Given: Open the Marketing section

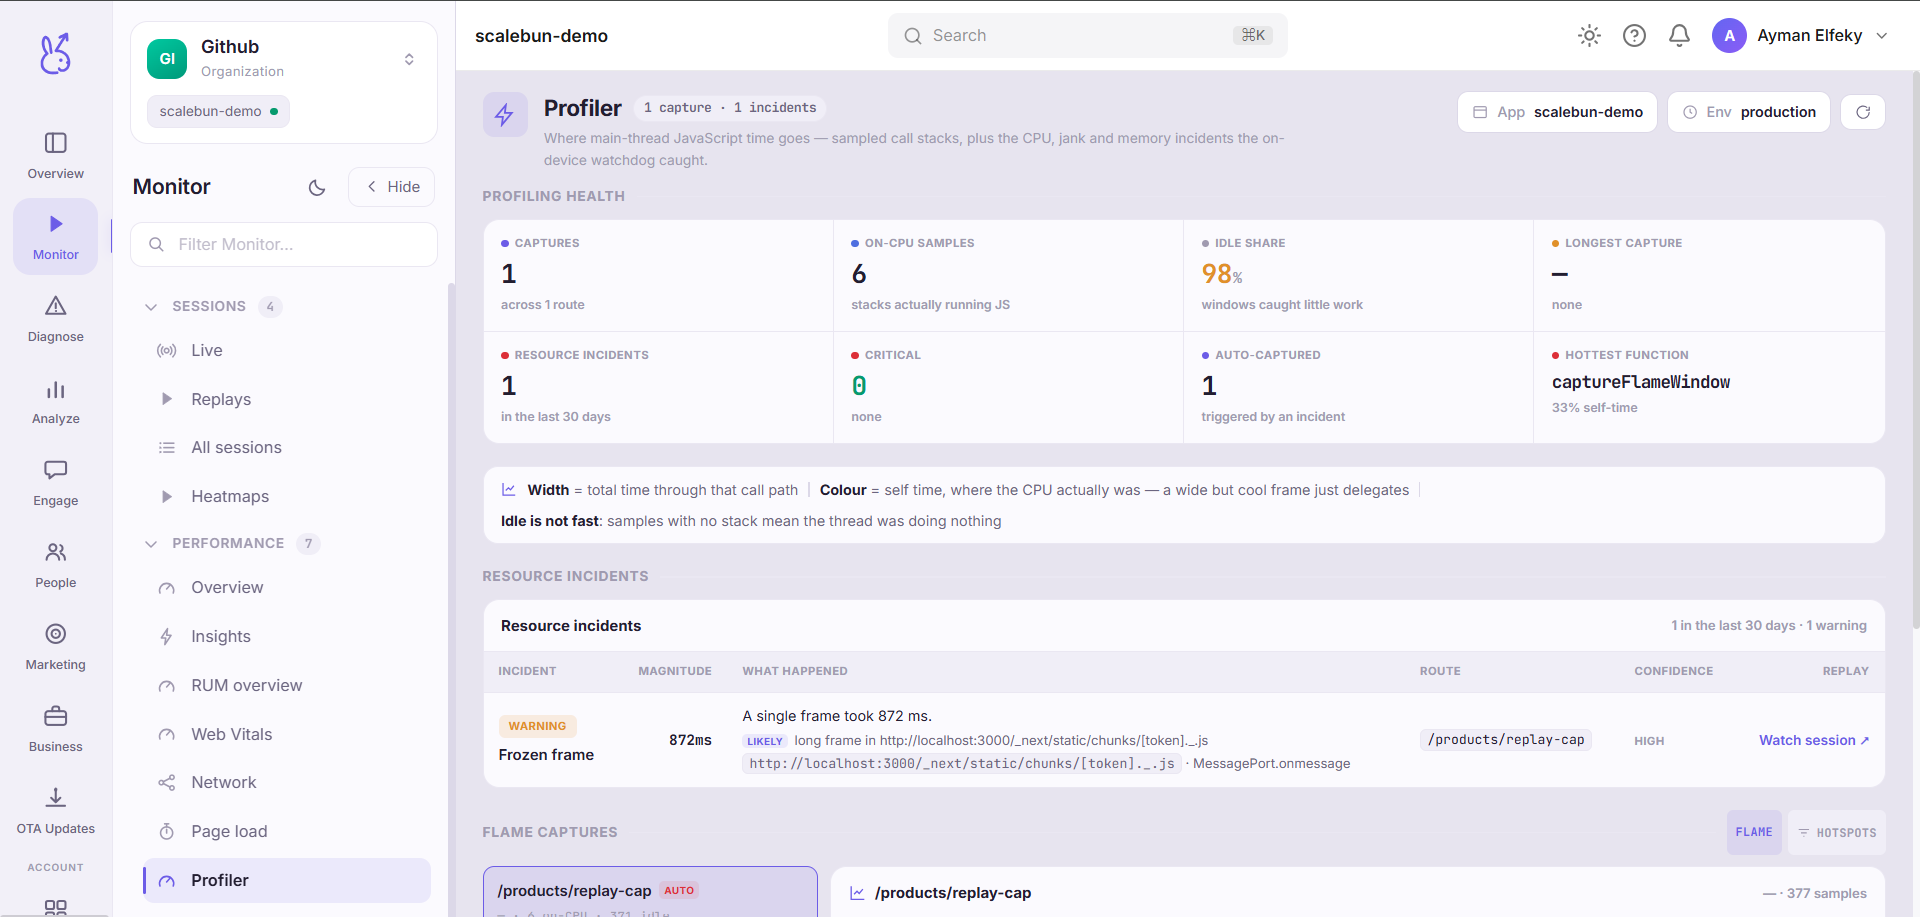Looking at the screenshot, I should (x=56, y=647).
